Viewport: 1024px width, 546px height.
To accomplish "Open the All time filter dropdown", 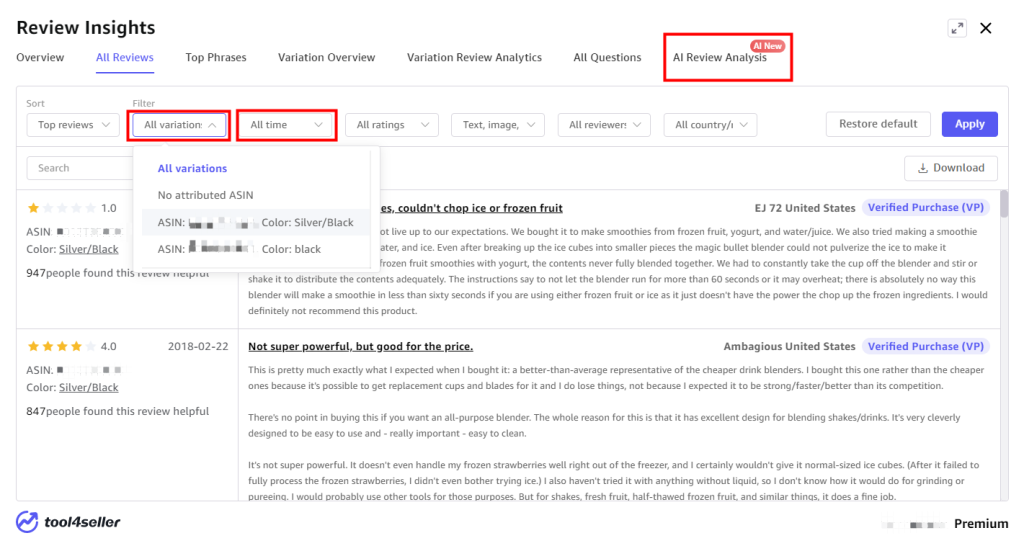I will click(286, 125).
